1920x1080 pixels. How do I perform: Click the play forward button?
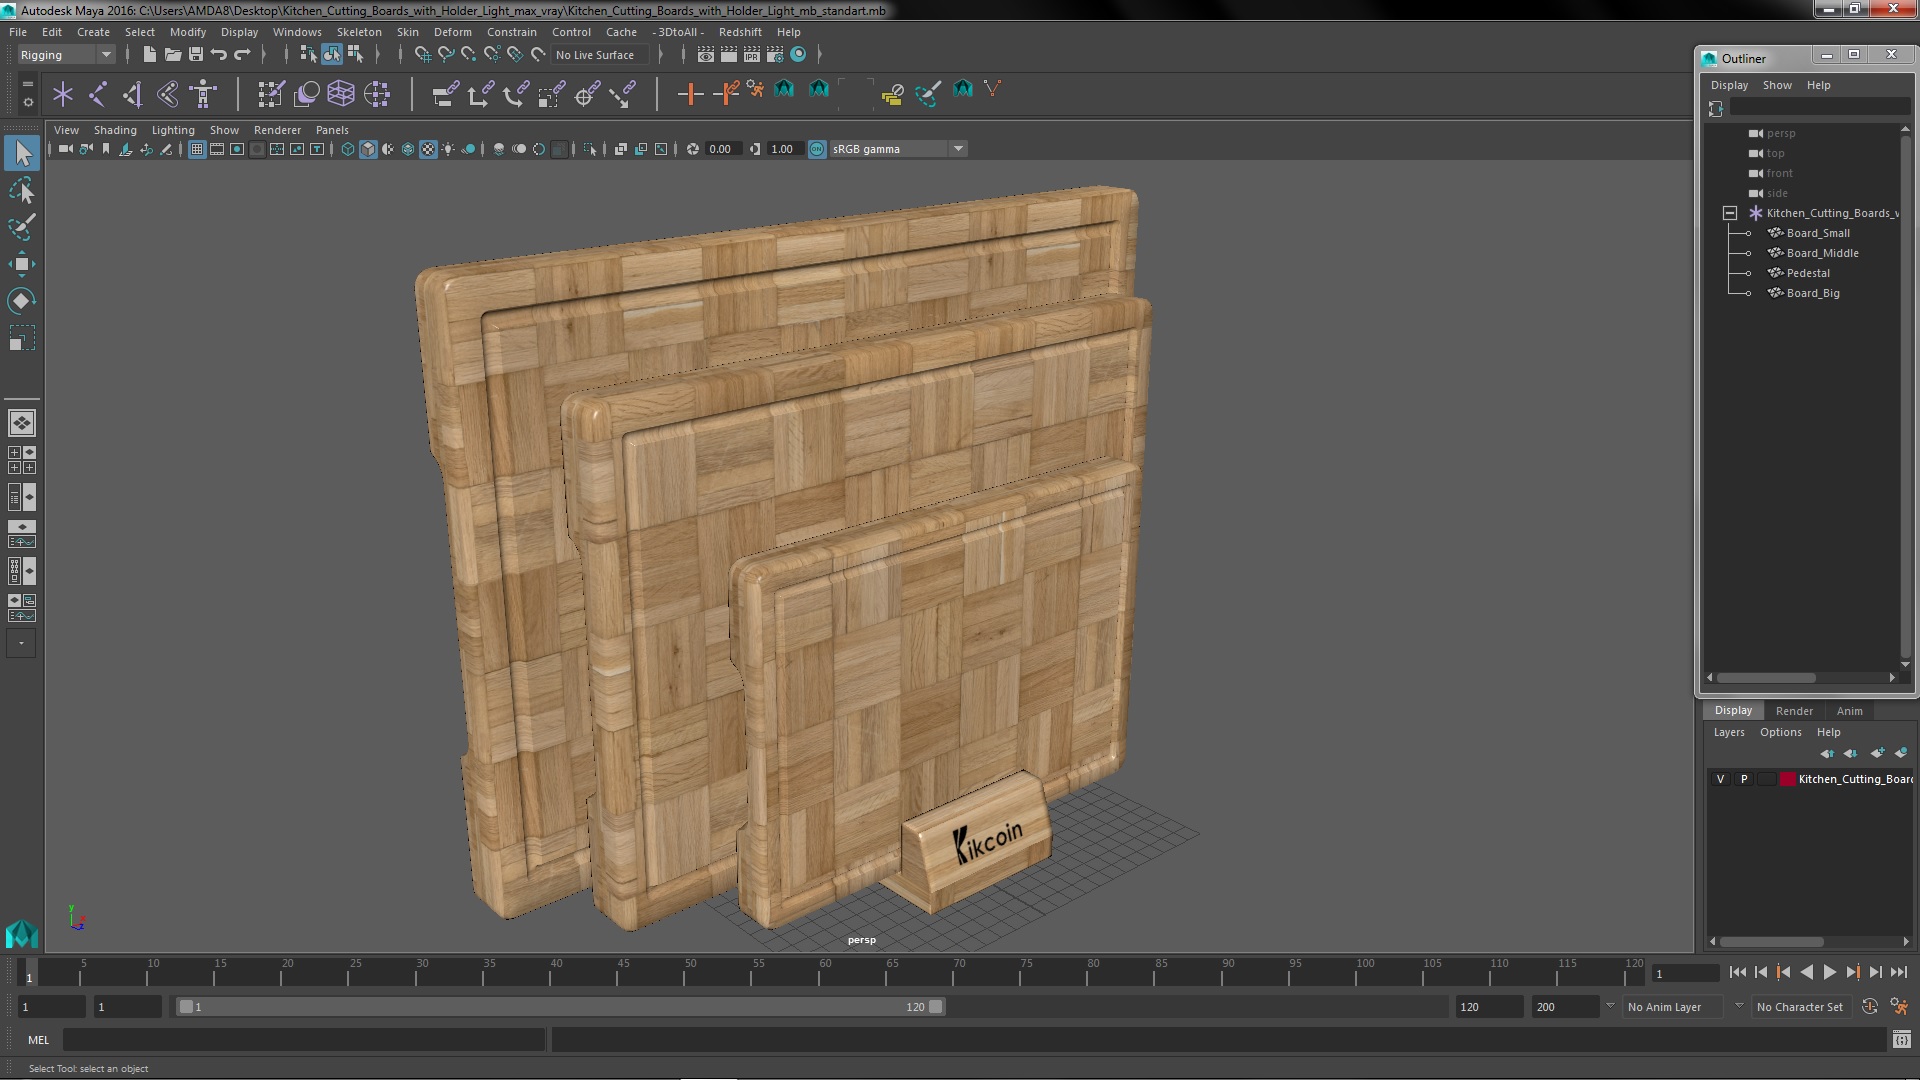pos(1829,972)
